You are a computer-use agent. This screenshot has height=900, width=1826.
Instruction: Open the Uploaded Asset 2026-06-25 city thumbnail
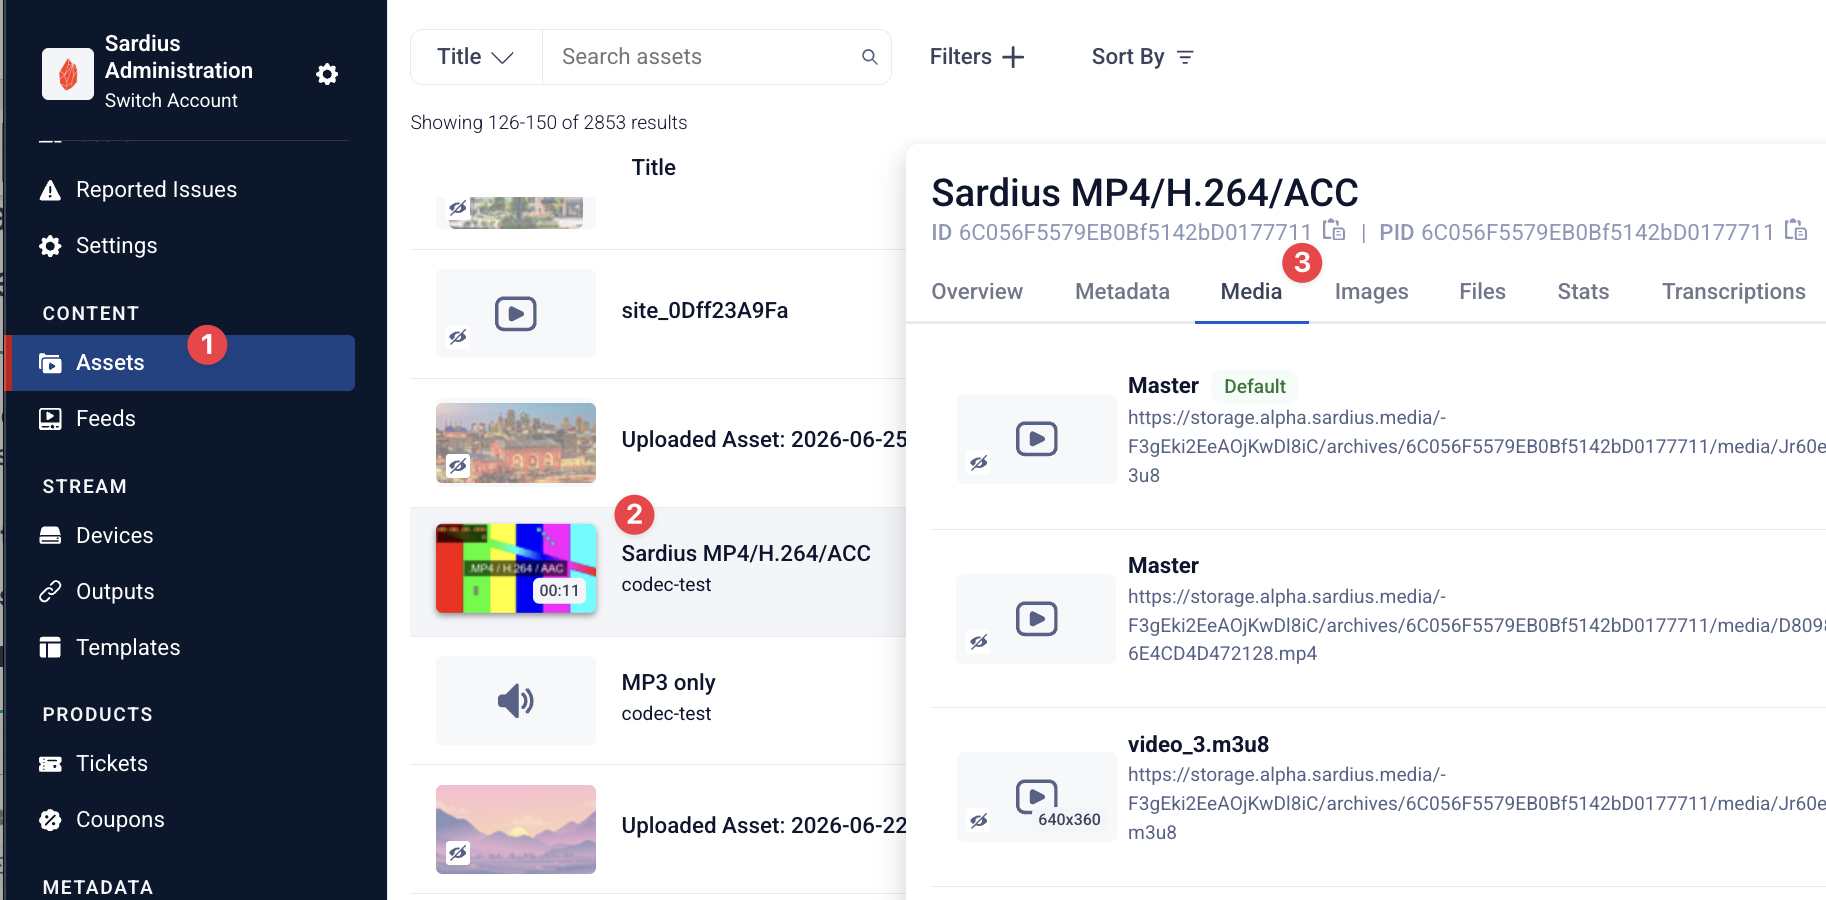[x=516, y=443]
